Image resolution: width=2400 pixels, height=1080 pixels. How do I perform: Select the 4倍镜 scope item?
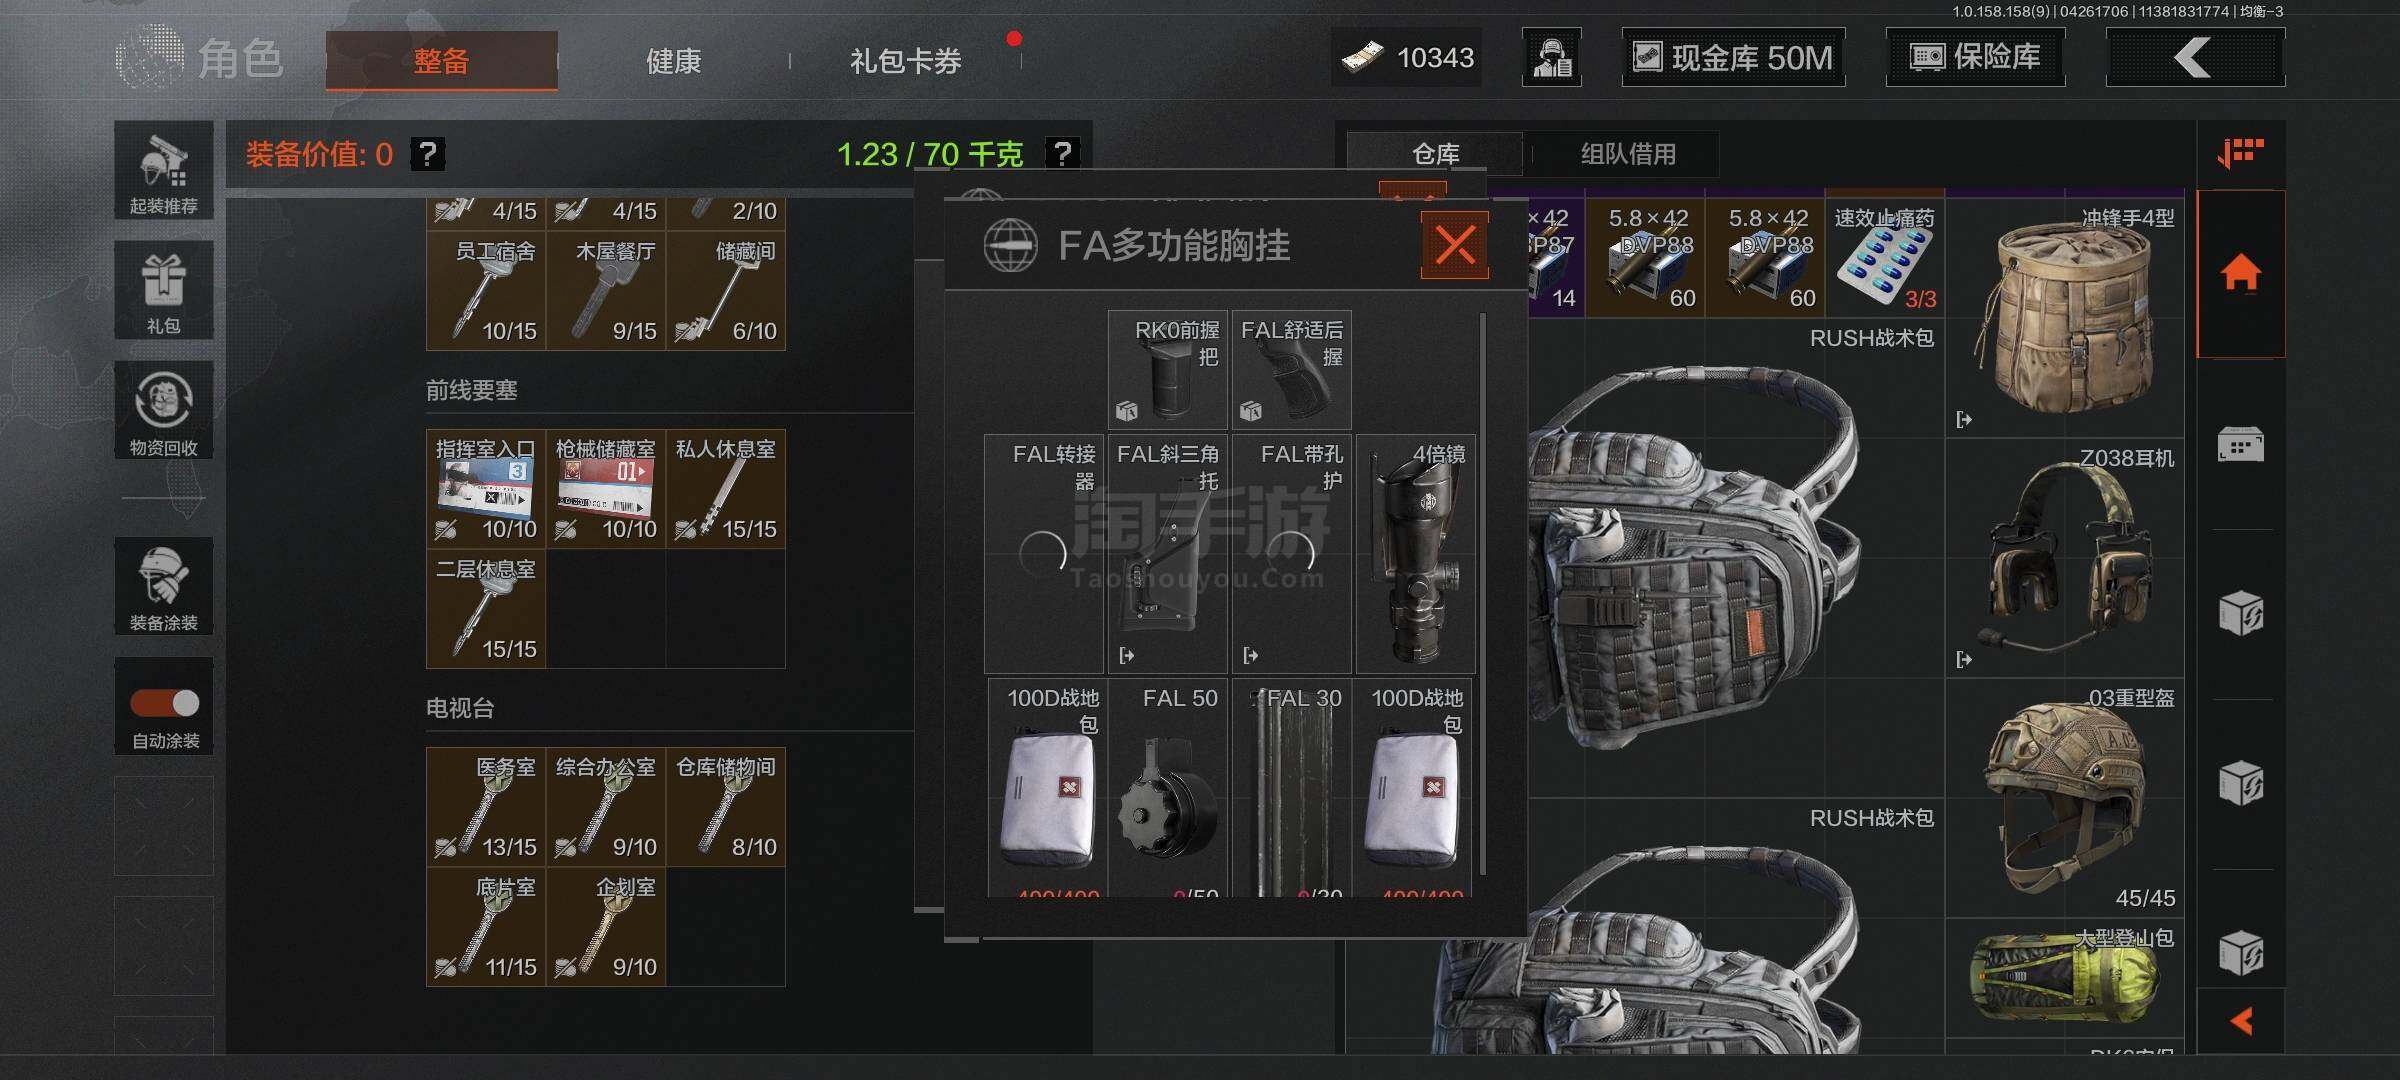point(1415,553)
